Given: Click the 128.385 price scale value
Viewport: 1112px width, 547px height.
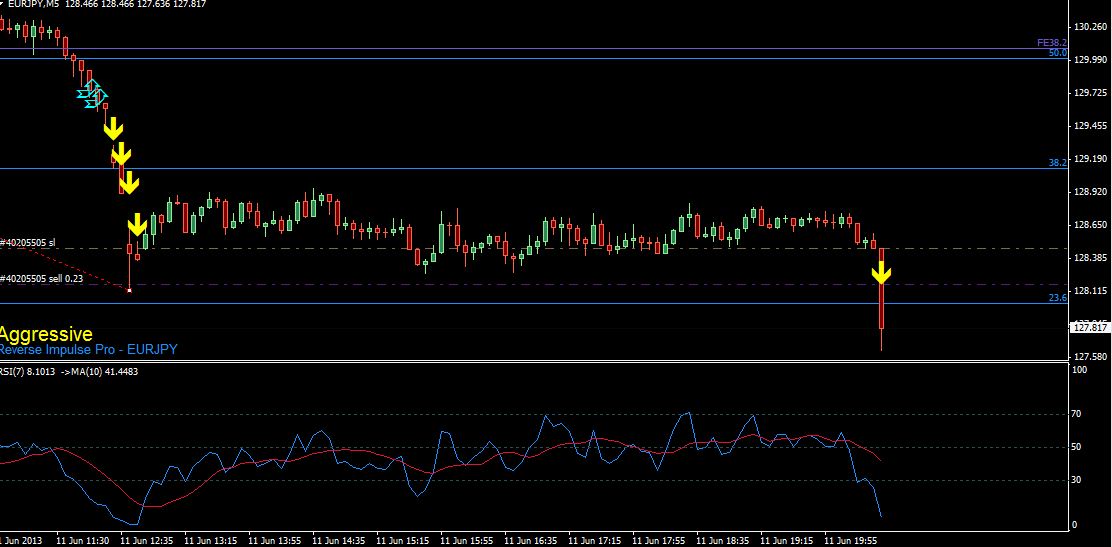Looking at the screenshot, I should point(1091,258).
